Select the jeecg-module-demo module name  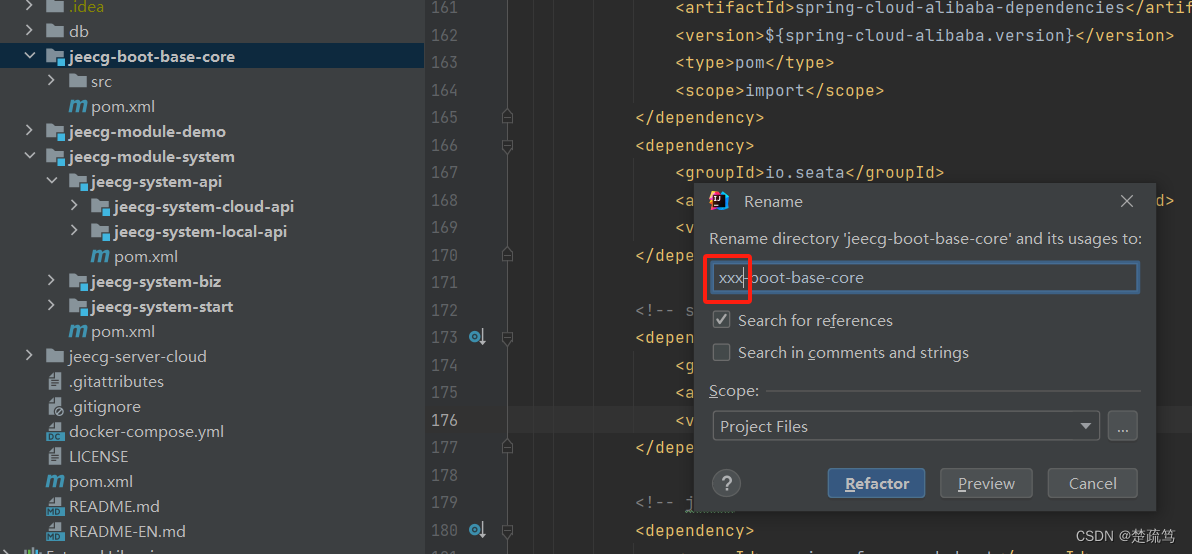coord(147,131)
